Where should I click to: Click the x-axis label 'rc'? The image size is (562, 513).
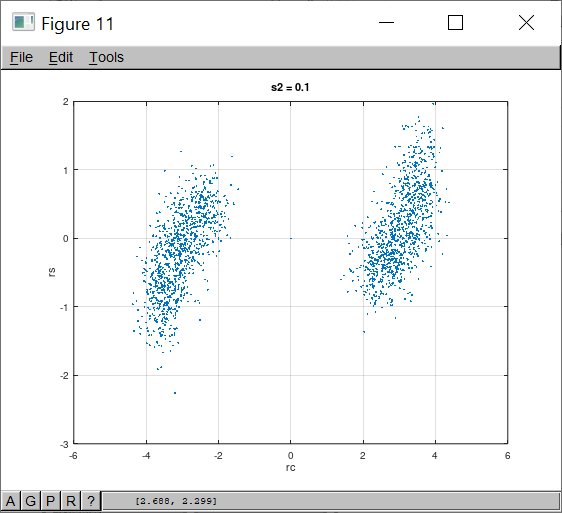[x=291, y=467]
